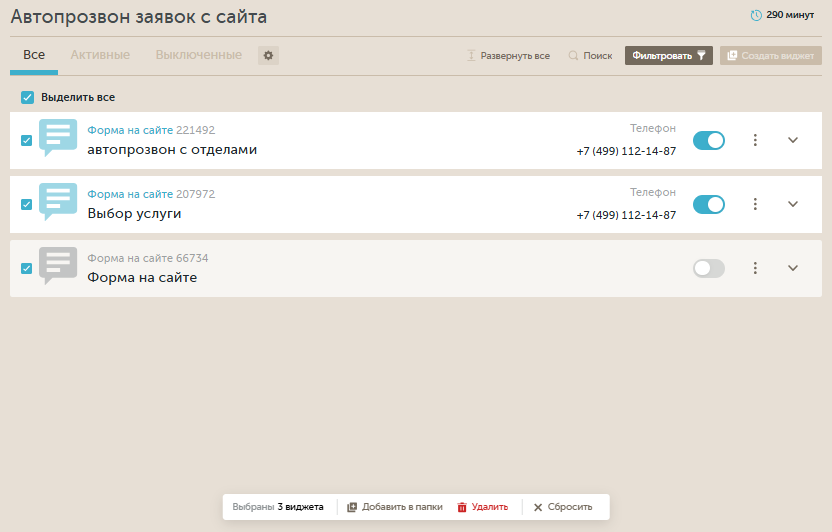This screenshot has height=532, width=832.
Task: Click Сбросить to clear selection
Action: [563, 507]
